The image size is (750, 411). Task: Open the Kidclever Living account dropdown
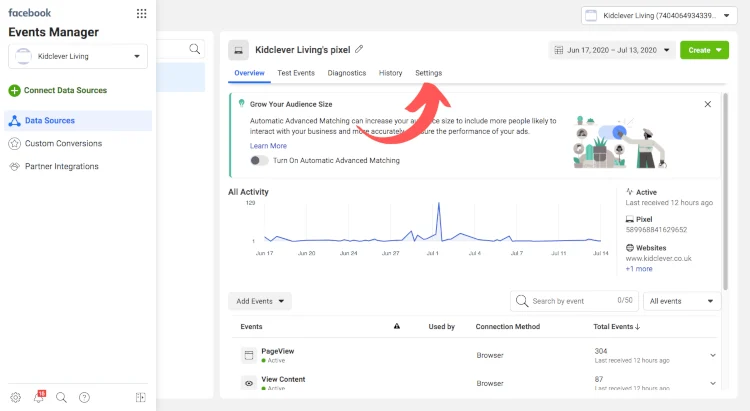78,57
